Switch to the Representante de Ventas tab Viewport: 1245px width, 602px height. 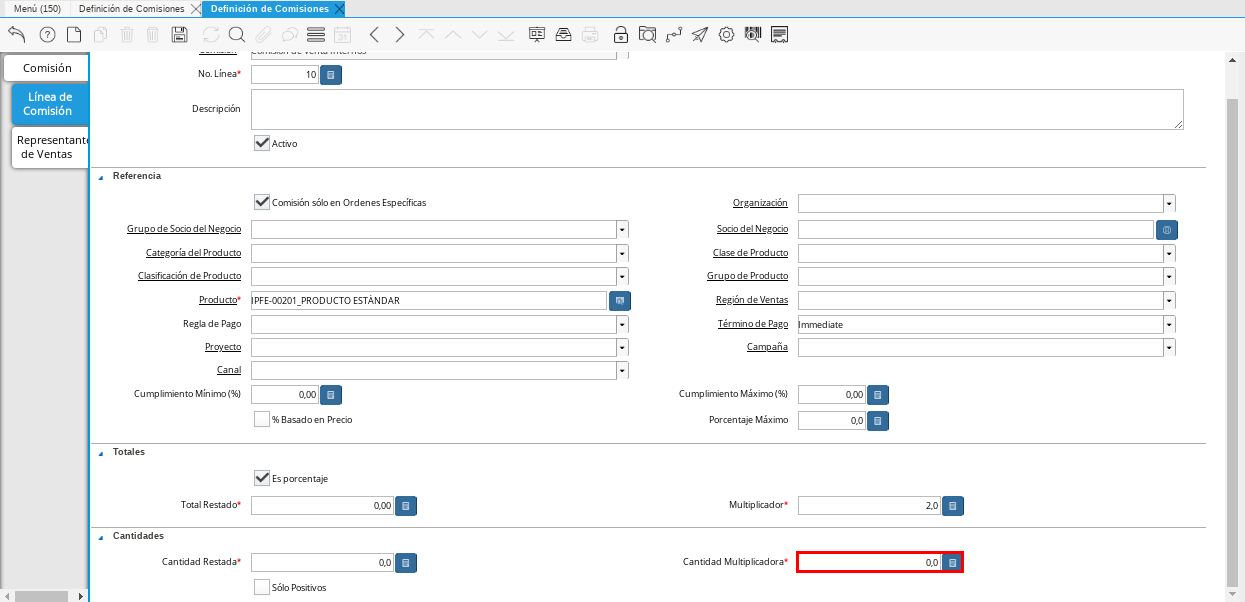tap(52, 147)
